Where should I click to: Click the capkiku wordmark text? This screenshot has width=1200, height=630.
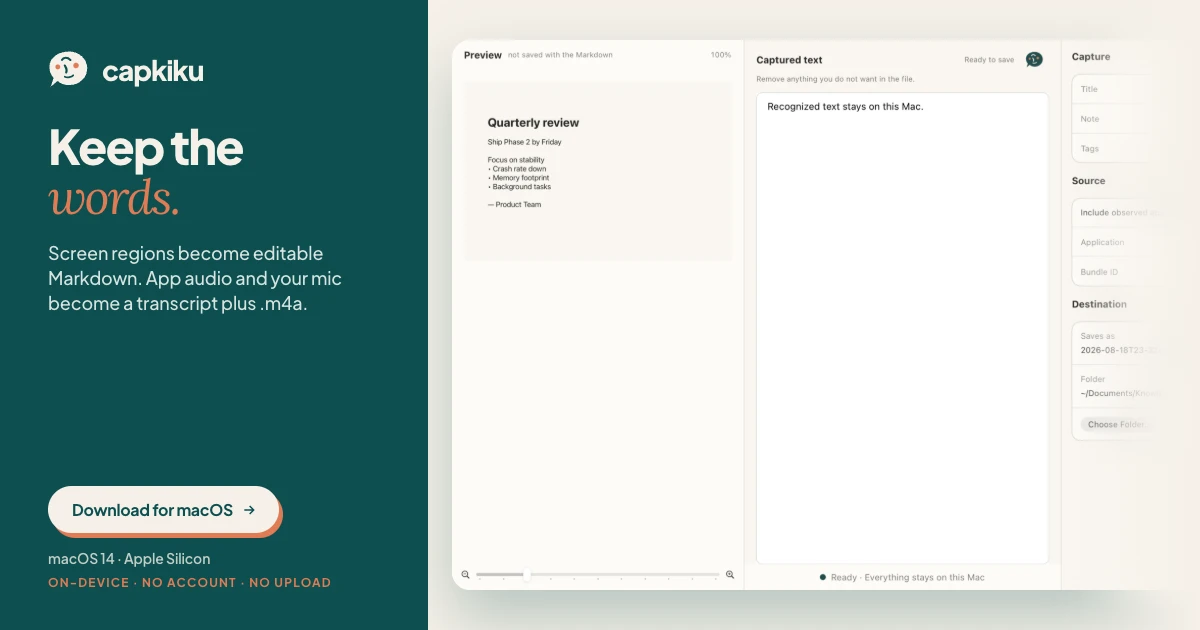click(153, 71)
